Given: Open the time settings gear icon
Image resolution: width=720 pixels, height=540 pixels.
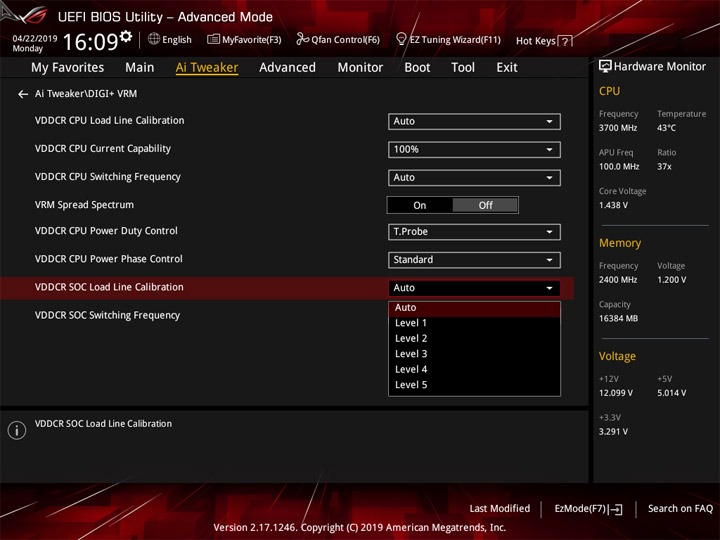Looking at the screenshot, I should (x=126, y=36).
